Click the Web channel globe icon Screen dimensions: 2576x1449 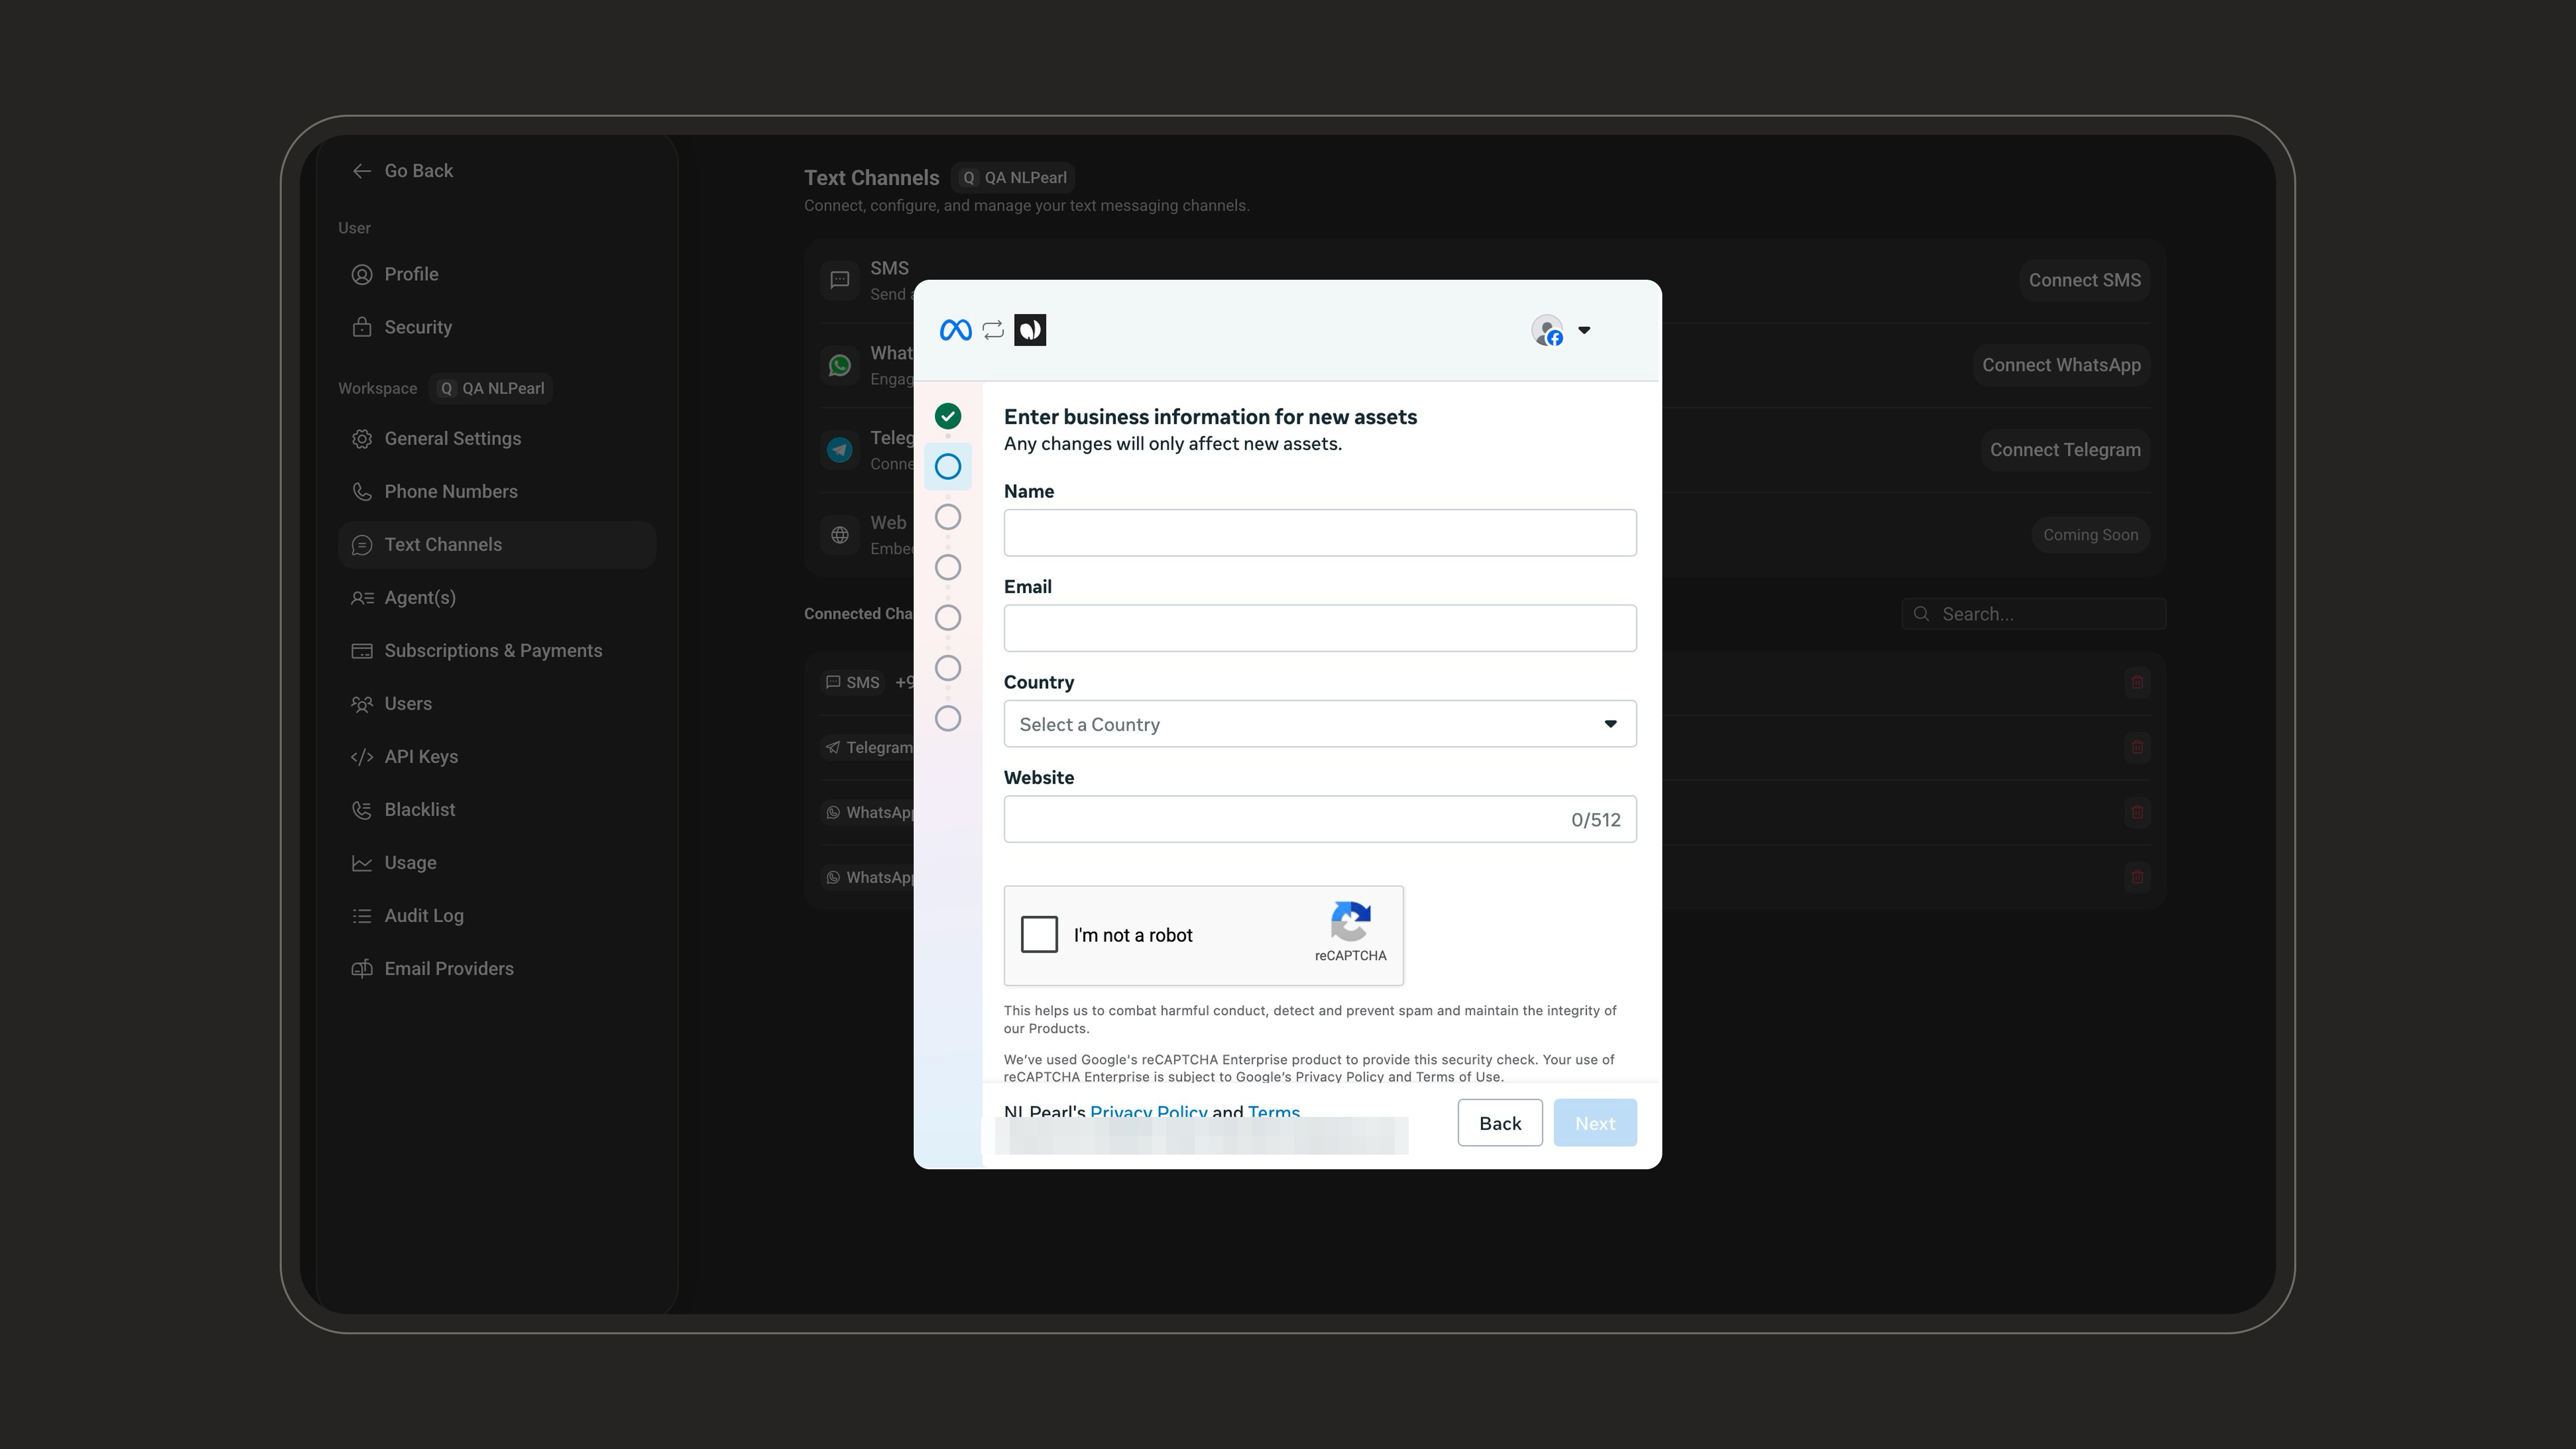(840, 535)
